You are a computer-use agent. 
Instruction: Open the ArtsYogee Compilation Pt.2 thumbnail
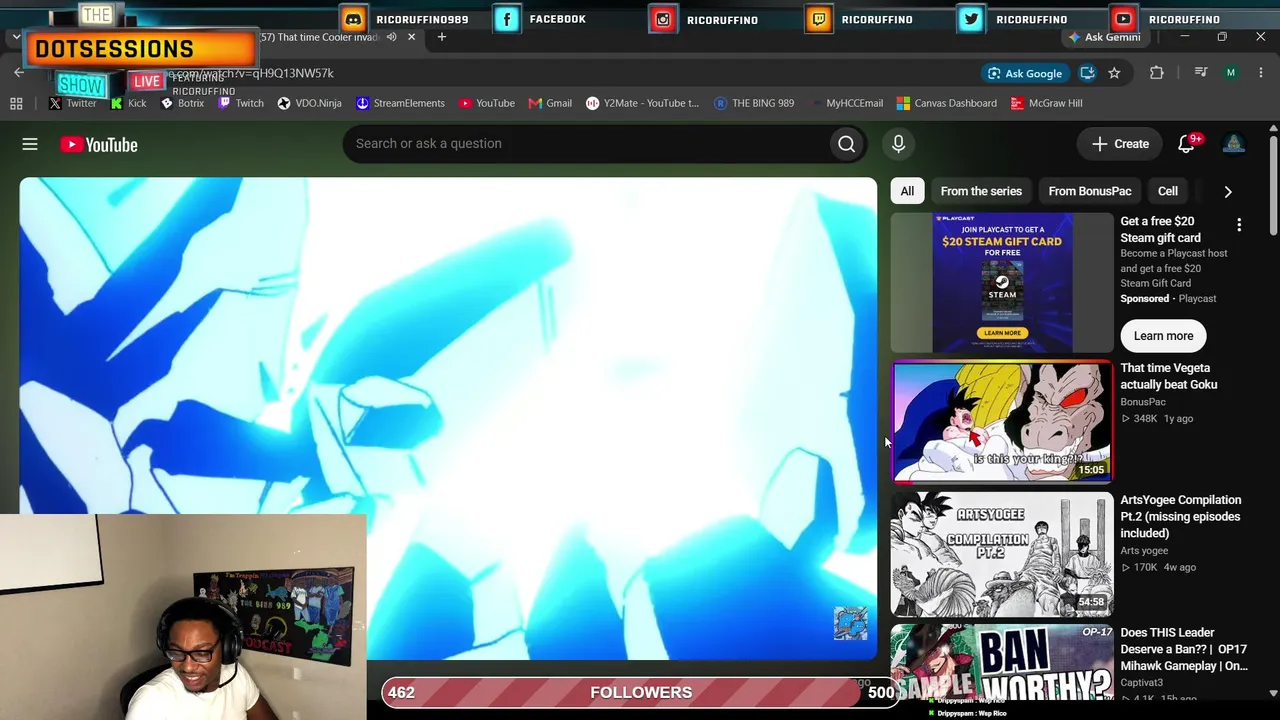1002,553
